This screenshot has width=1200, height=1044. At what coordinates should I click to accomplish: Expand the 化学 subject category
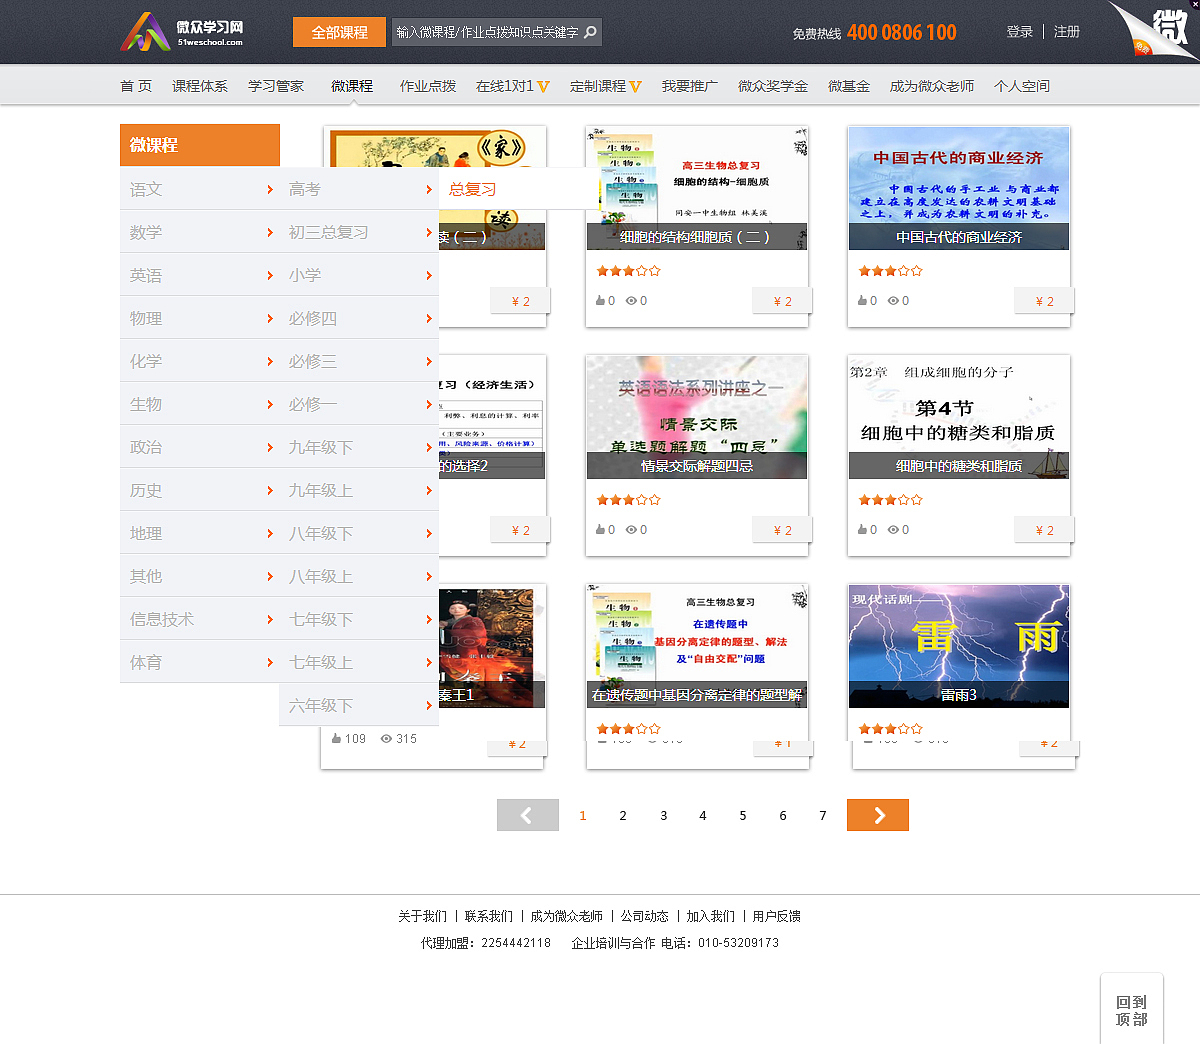[x=200, y=361]
